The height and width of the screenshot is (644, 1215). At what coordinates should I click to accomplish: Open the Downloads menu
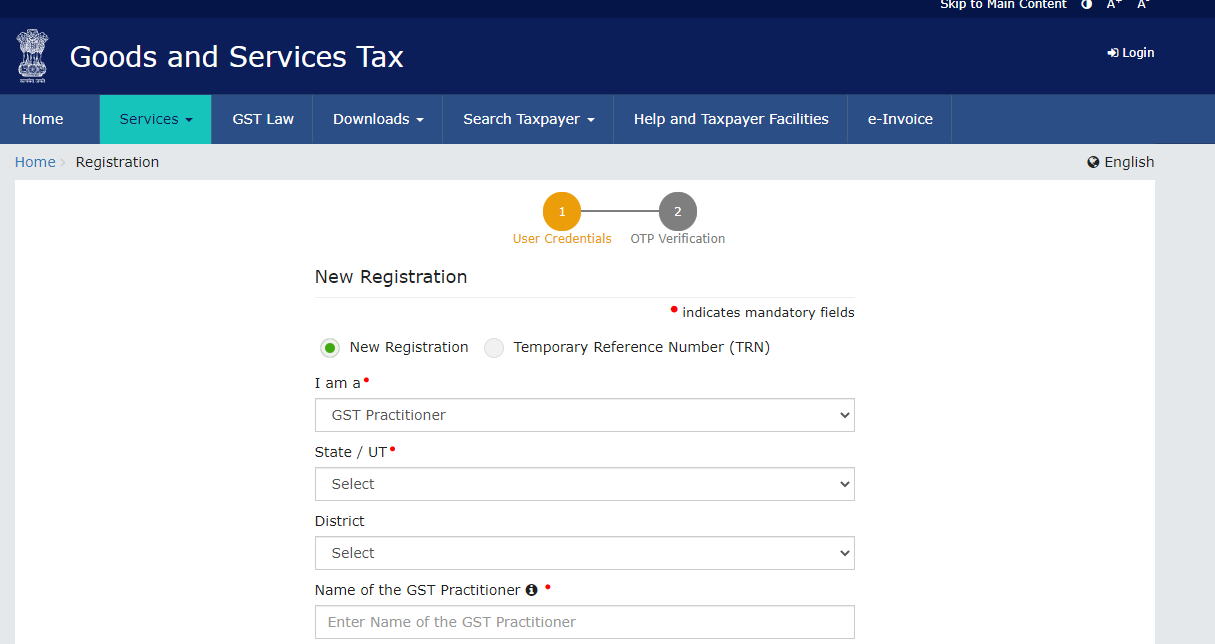[377, 118]
